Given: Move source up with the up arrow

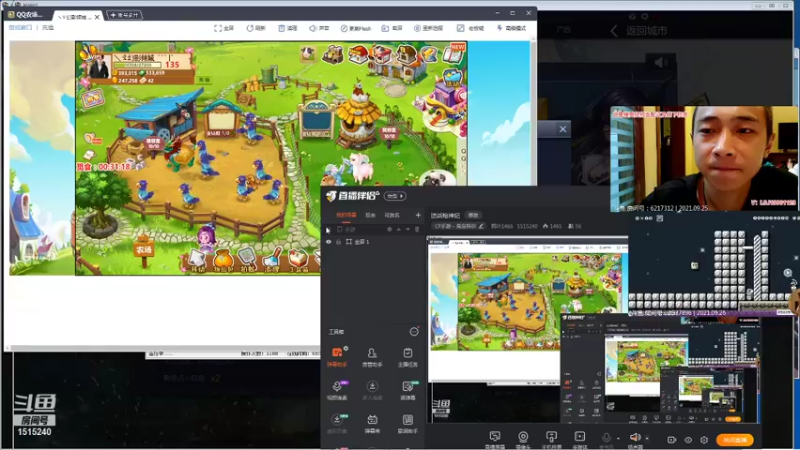Looking at the screenshot, I should 398,230.
